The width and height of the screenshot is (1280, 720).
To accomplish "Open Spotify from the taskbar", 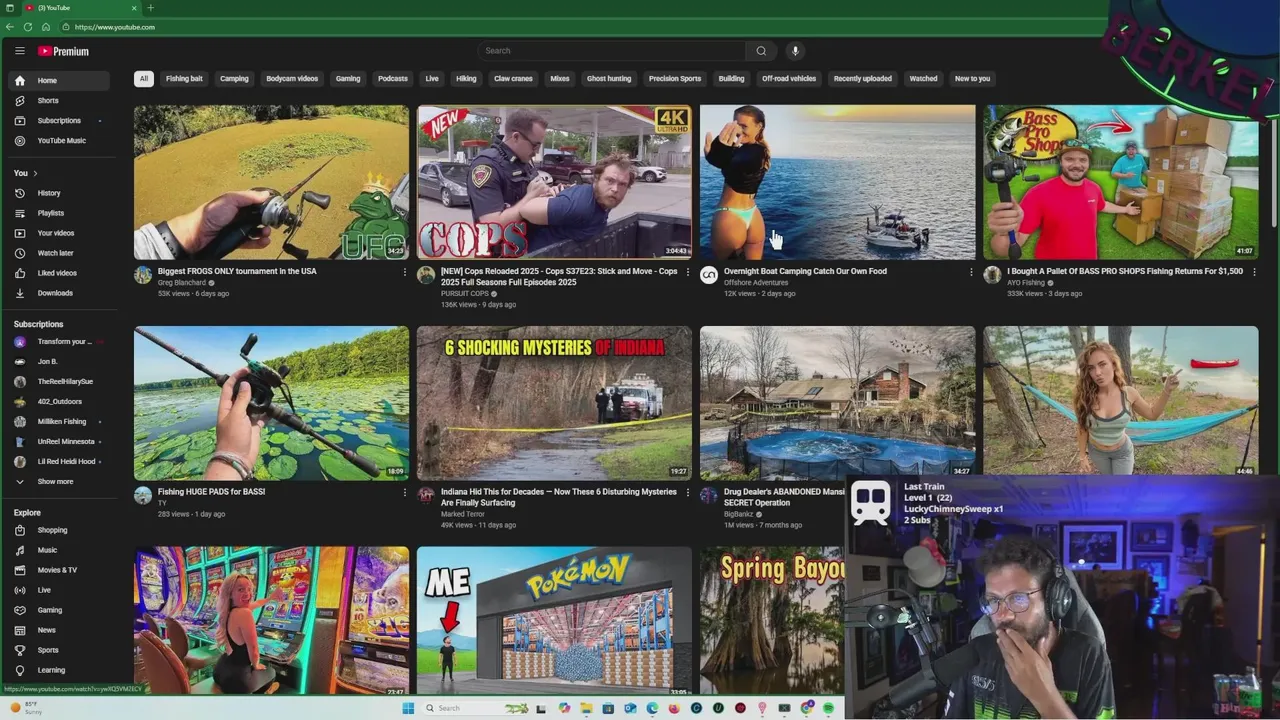I will 828,708.
